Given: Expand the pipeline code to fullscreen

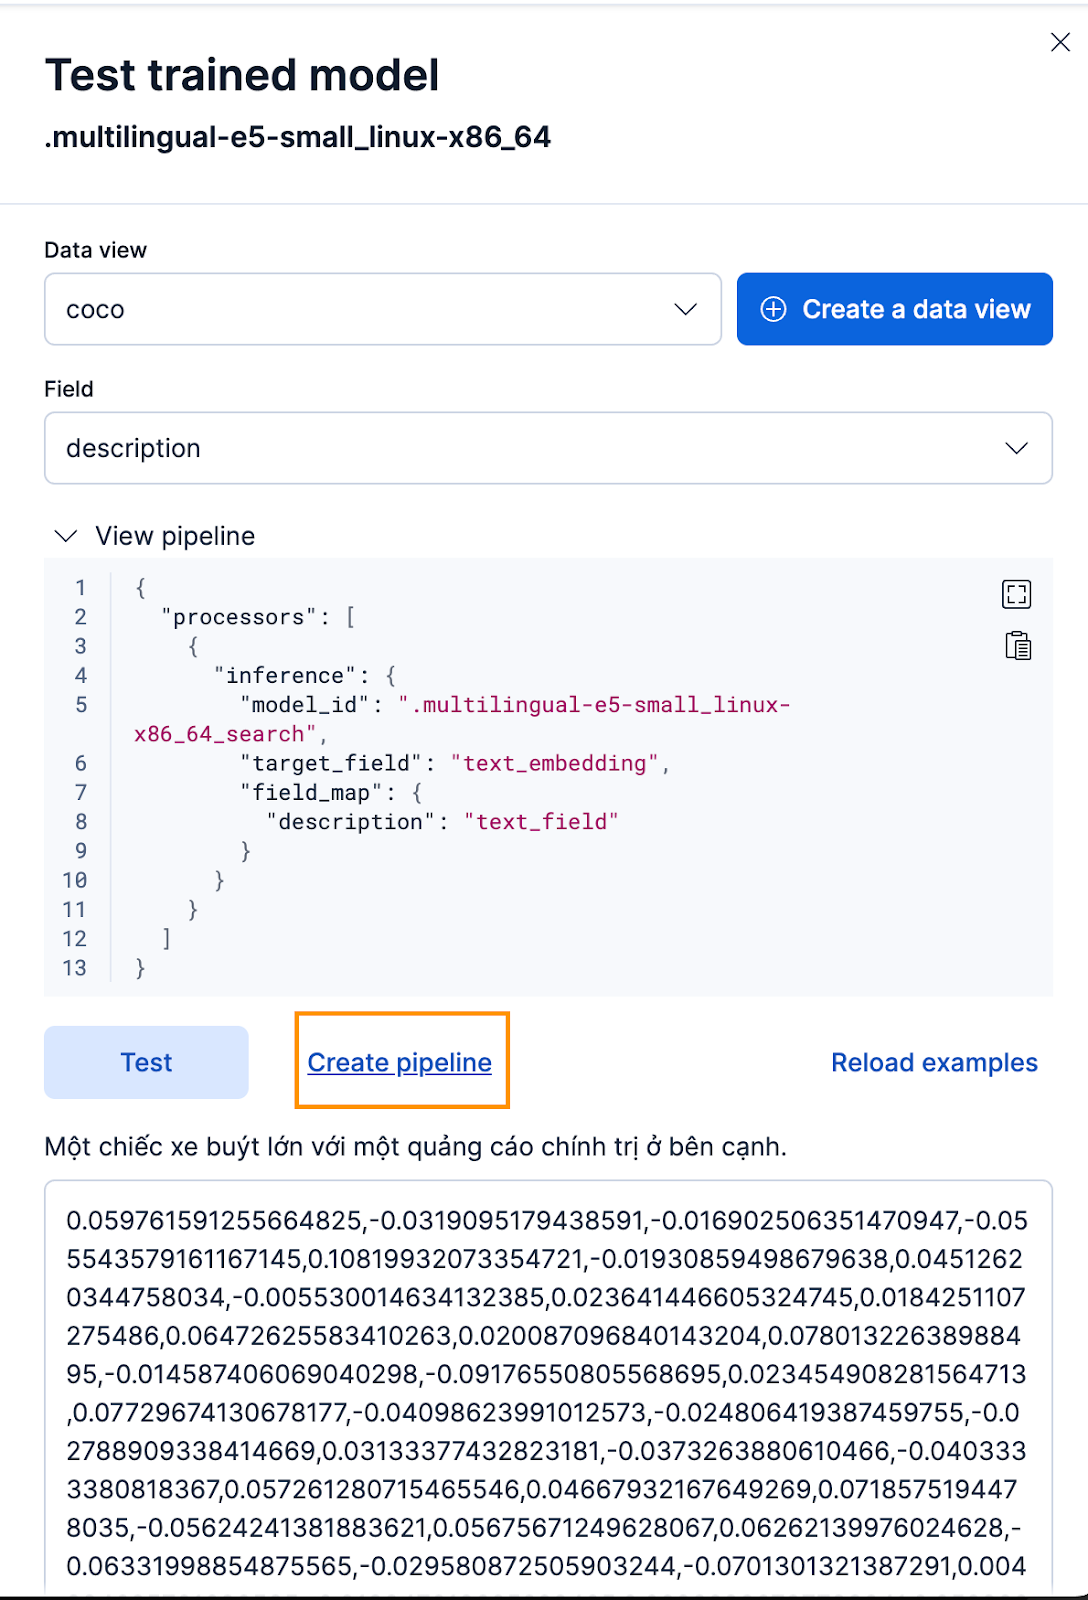Looking at the screenshot, I should (1017, 594).
